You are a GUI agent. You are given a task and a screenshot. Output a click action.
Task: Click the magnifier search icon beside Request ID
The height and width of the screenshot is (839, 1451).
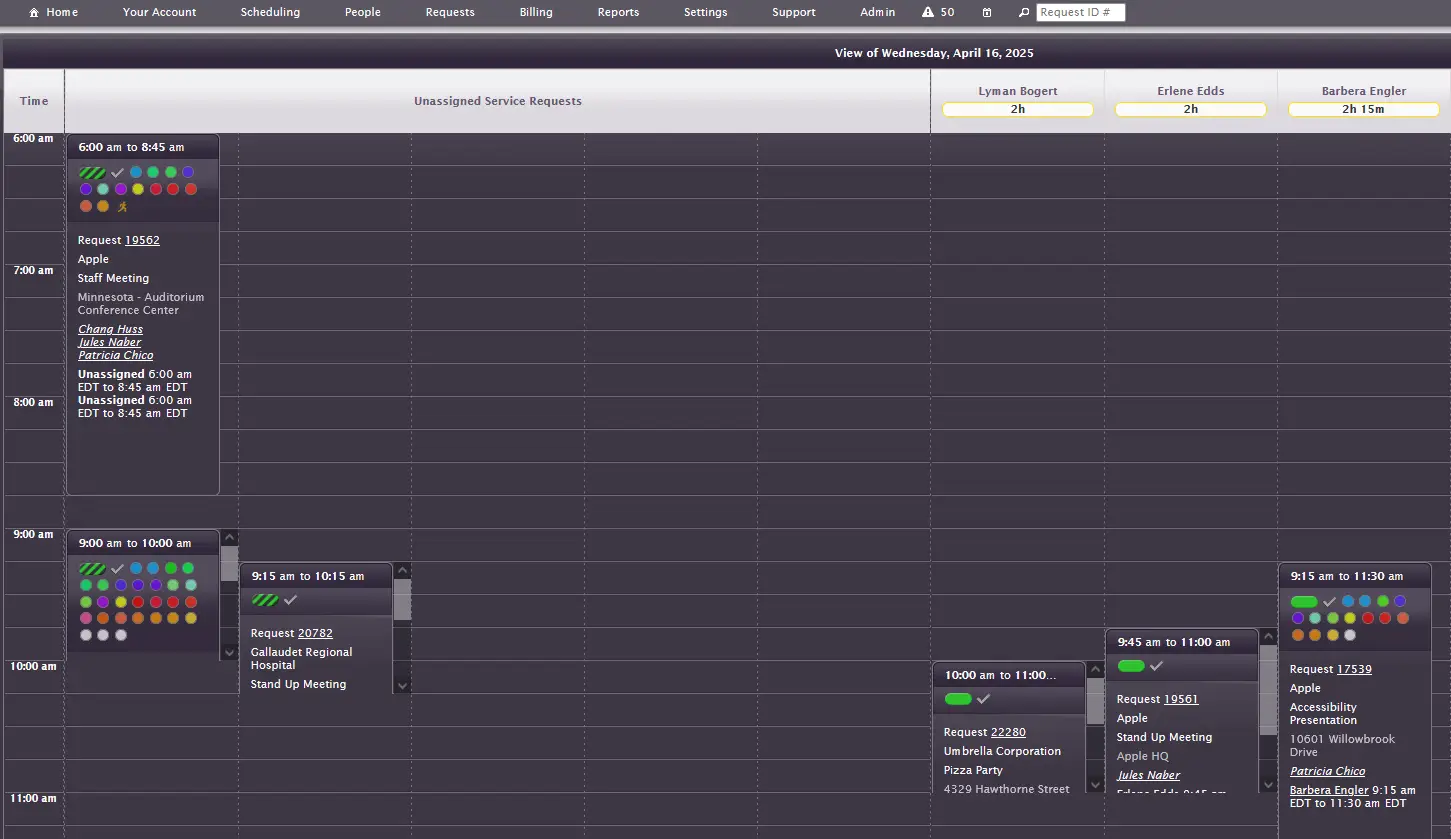coord(1023,12)
